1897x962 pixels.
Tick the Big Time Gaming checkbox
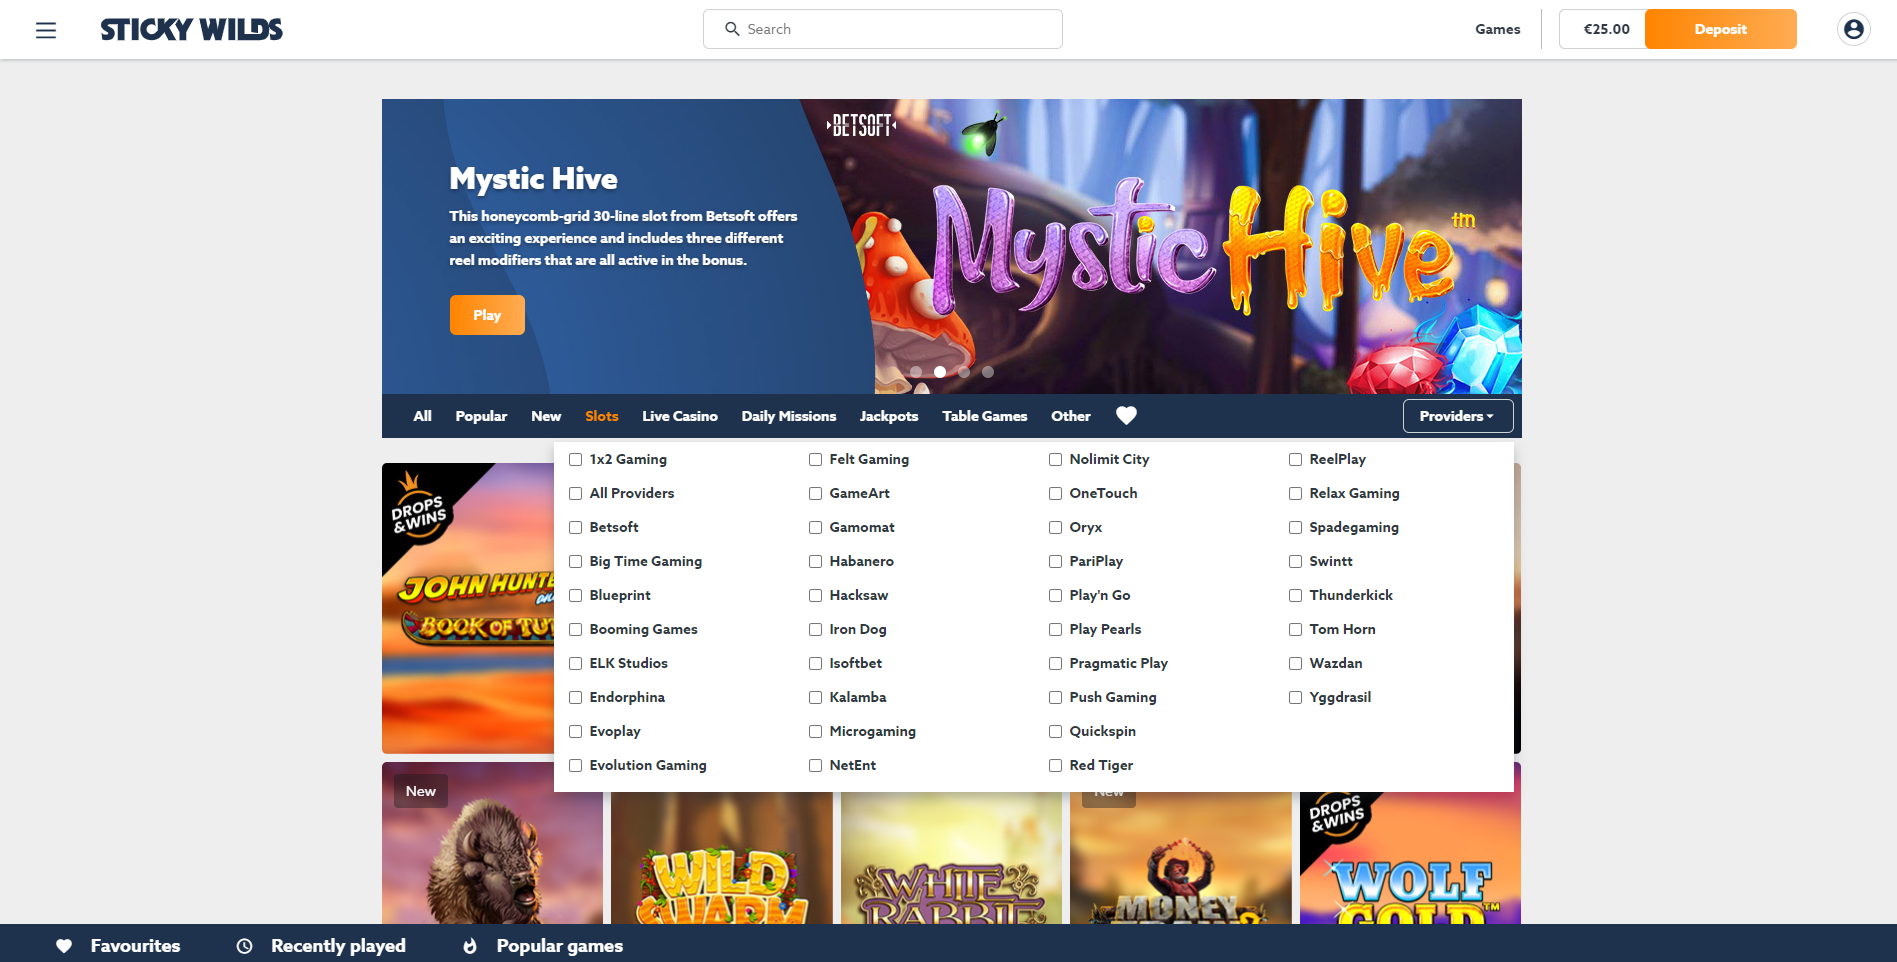[576, 562]
